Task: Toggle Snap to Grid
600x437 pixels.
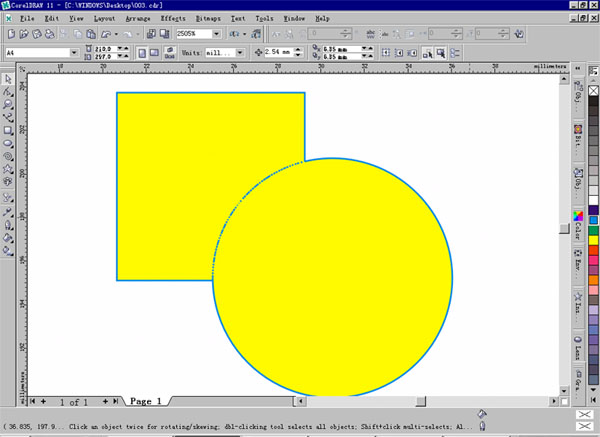Action: (386, 53)
